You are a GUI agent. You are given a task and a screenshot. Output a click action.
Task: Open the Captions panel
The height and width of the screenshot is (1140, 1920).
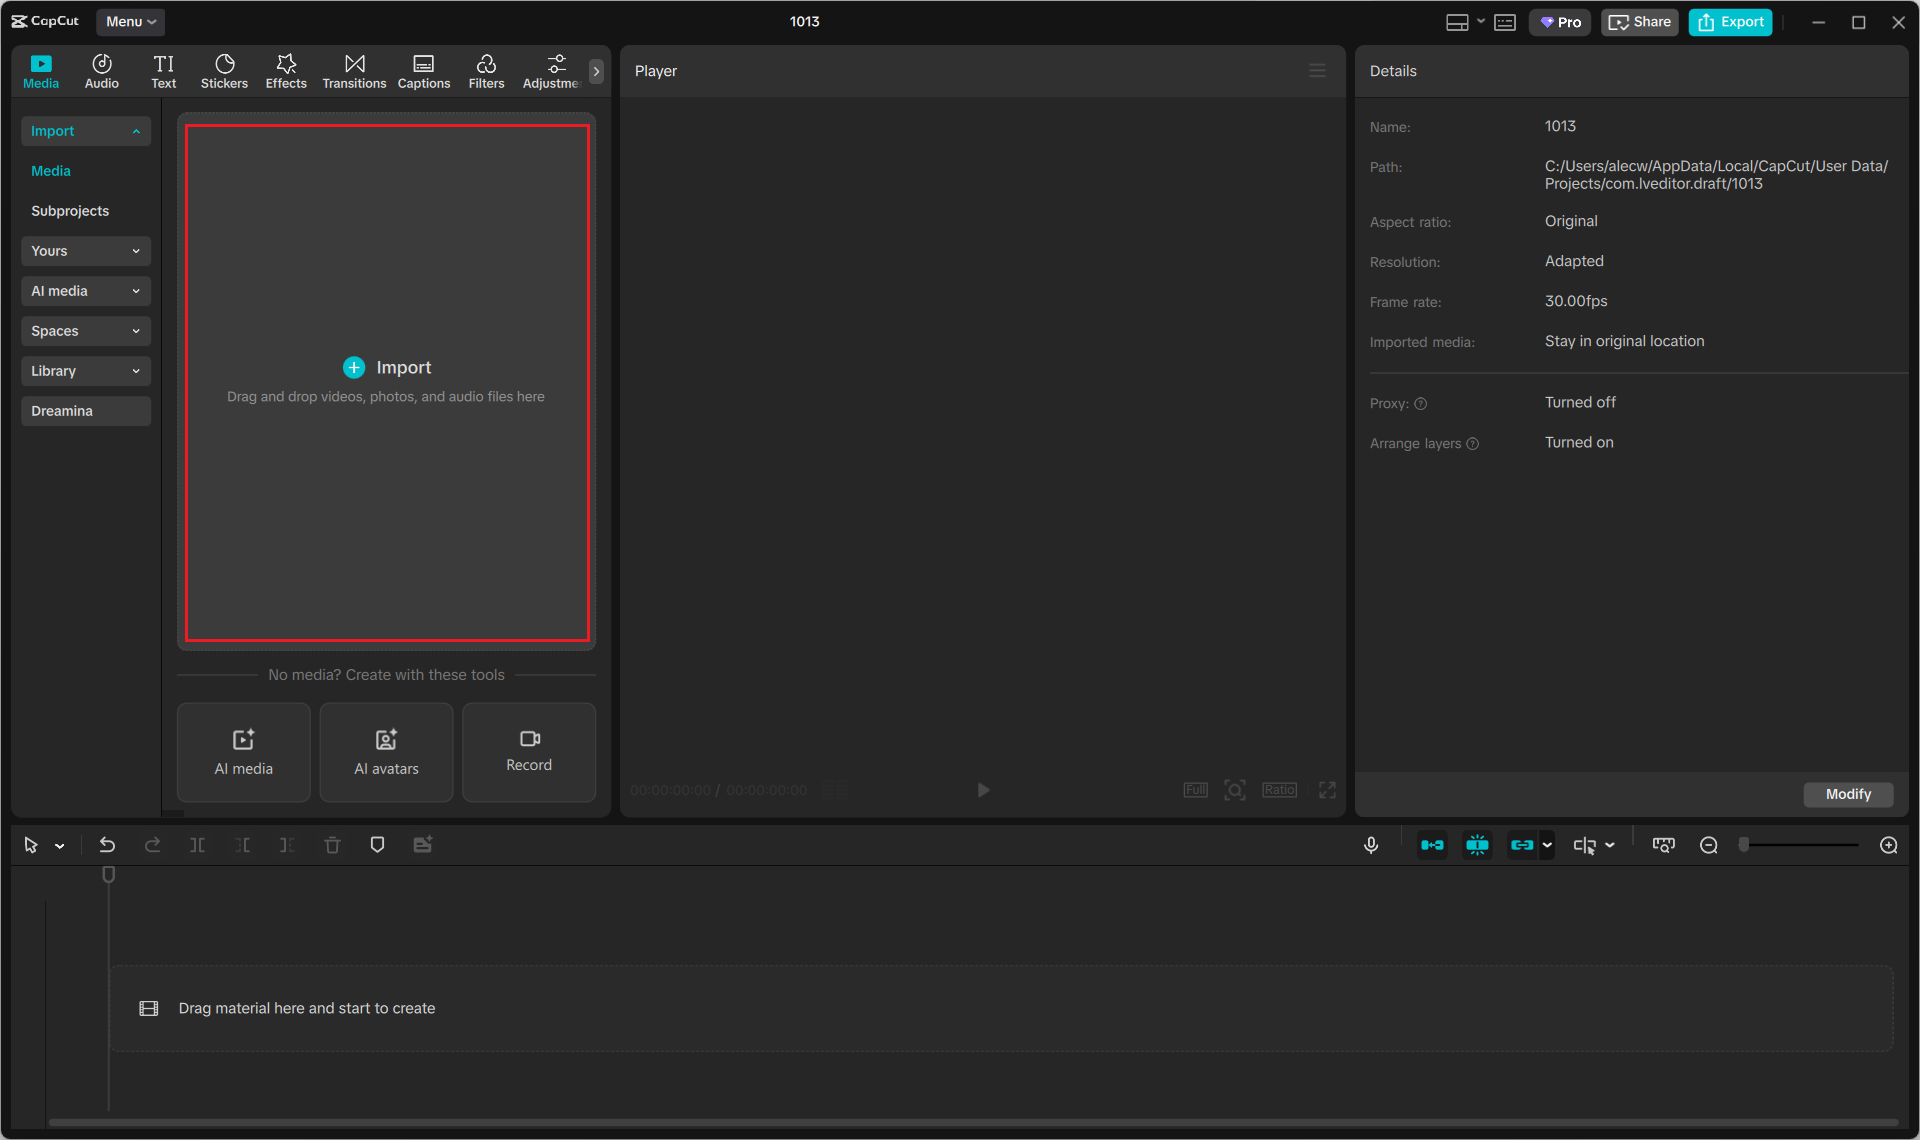(423, 70)
